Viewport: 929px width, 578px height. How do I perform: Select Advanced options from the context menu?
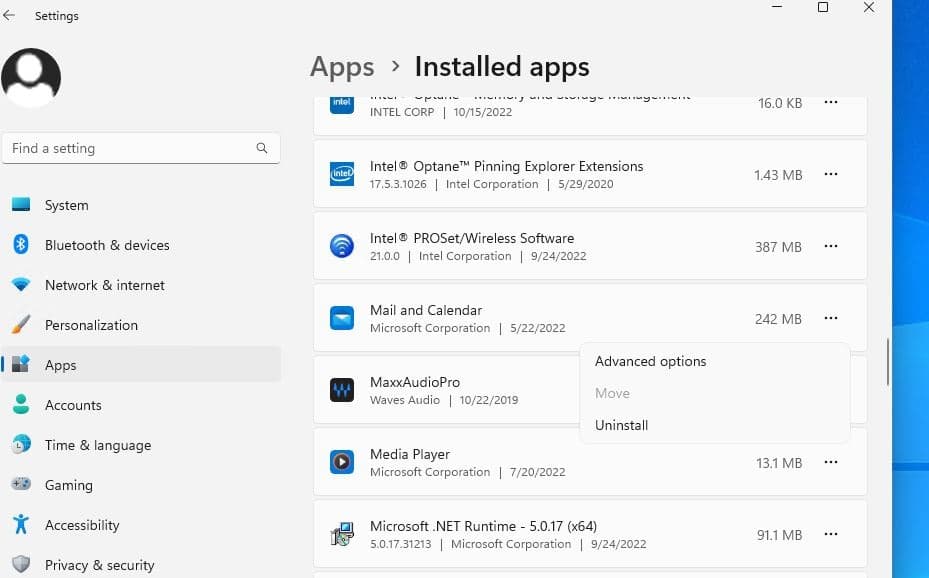point(650,361)
